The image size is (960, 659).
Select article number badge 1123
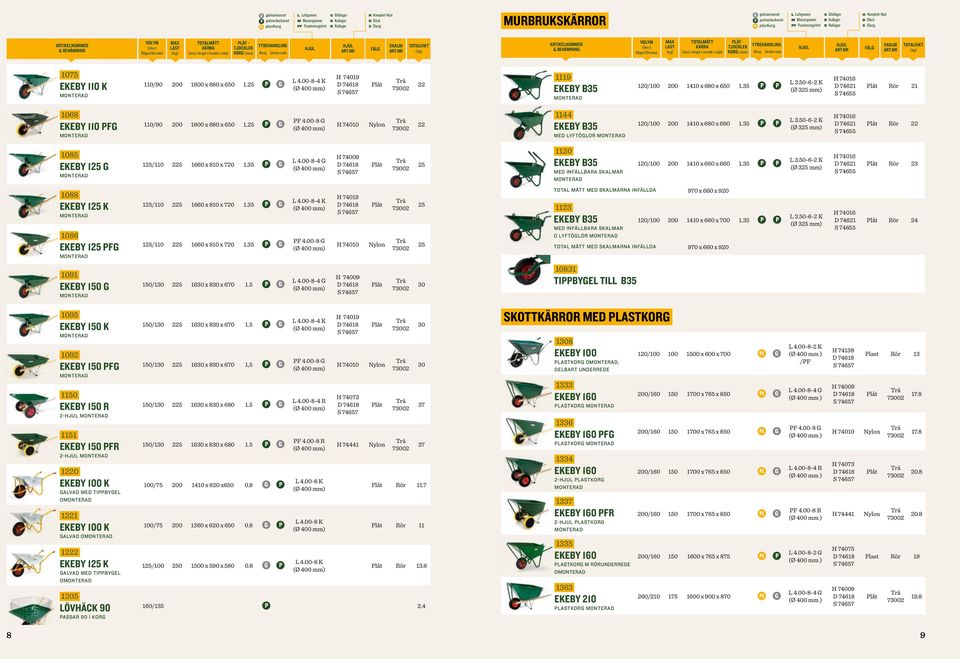click(563, 207)
